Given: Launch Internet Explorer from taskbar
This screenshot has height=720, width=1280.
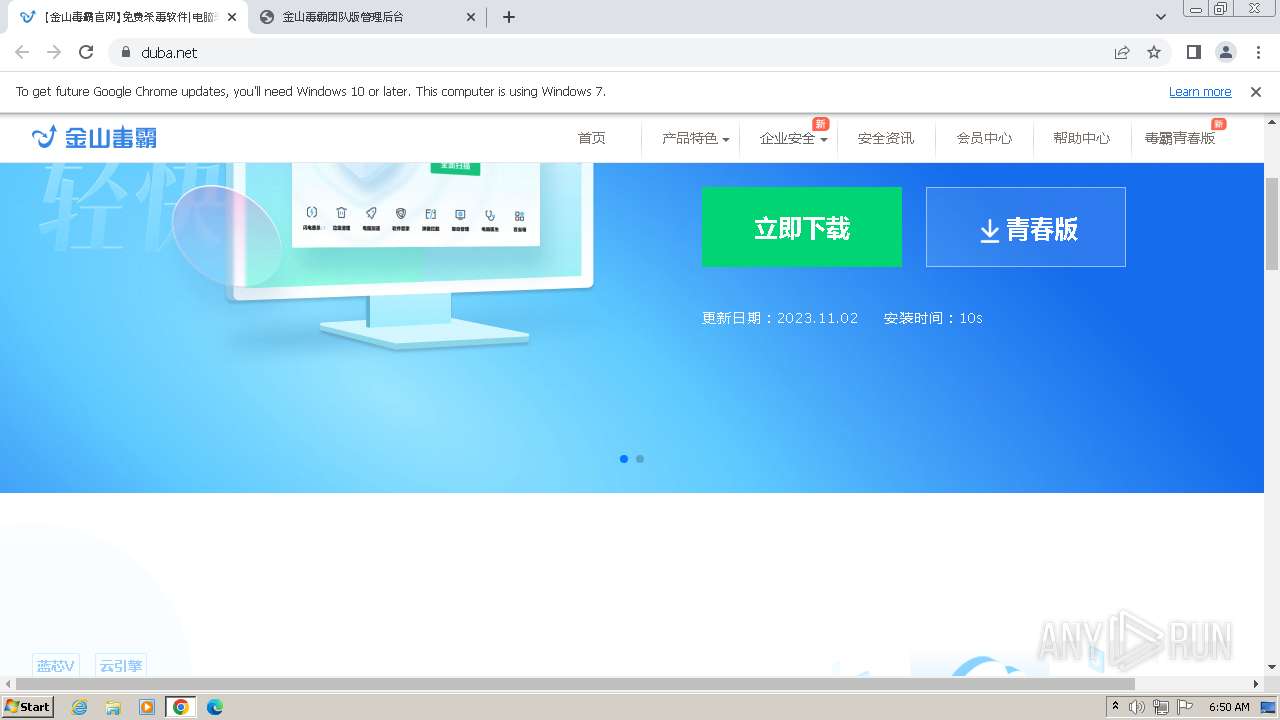Looking at the screenshot, I should pos(79,707).
